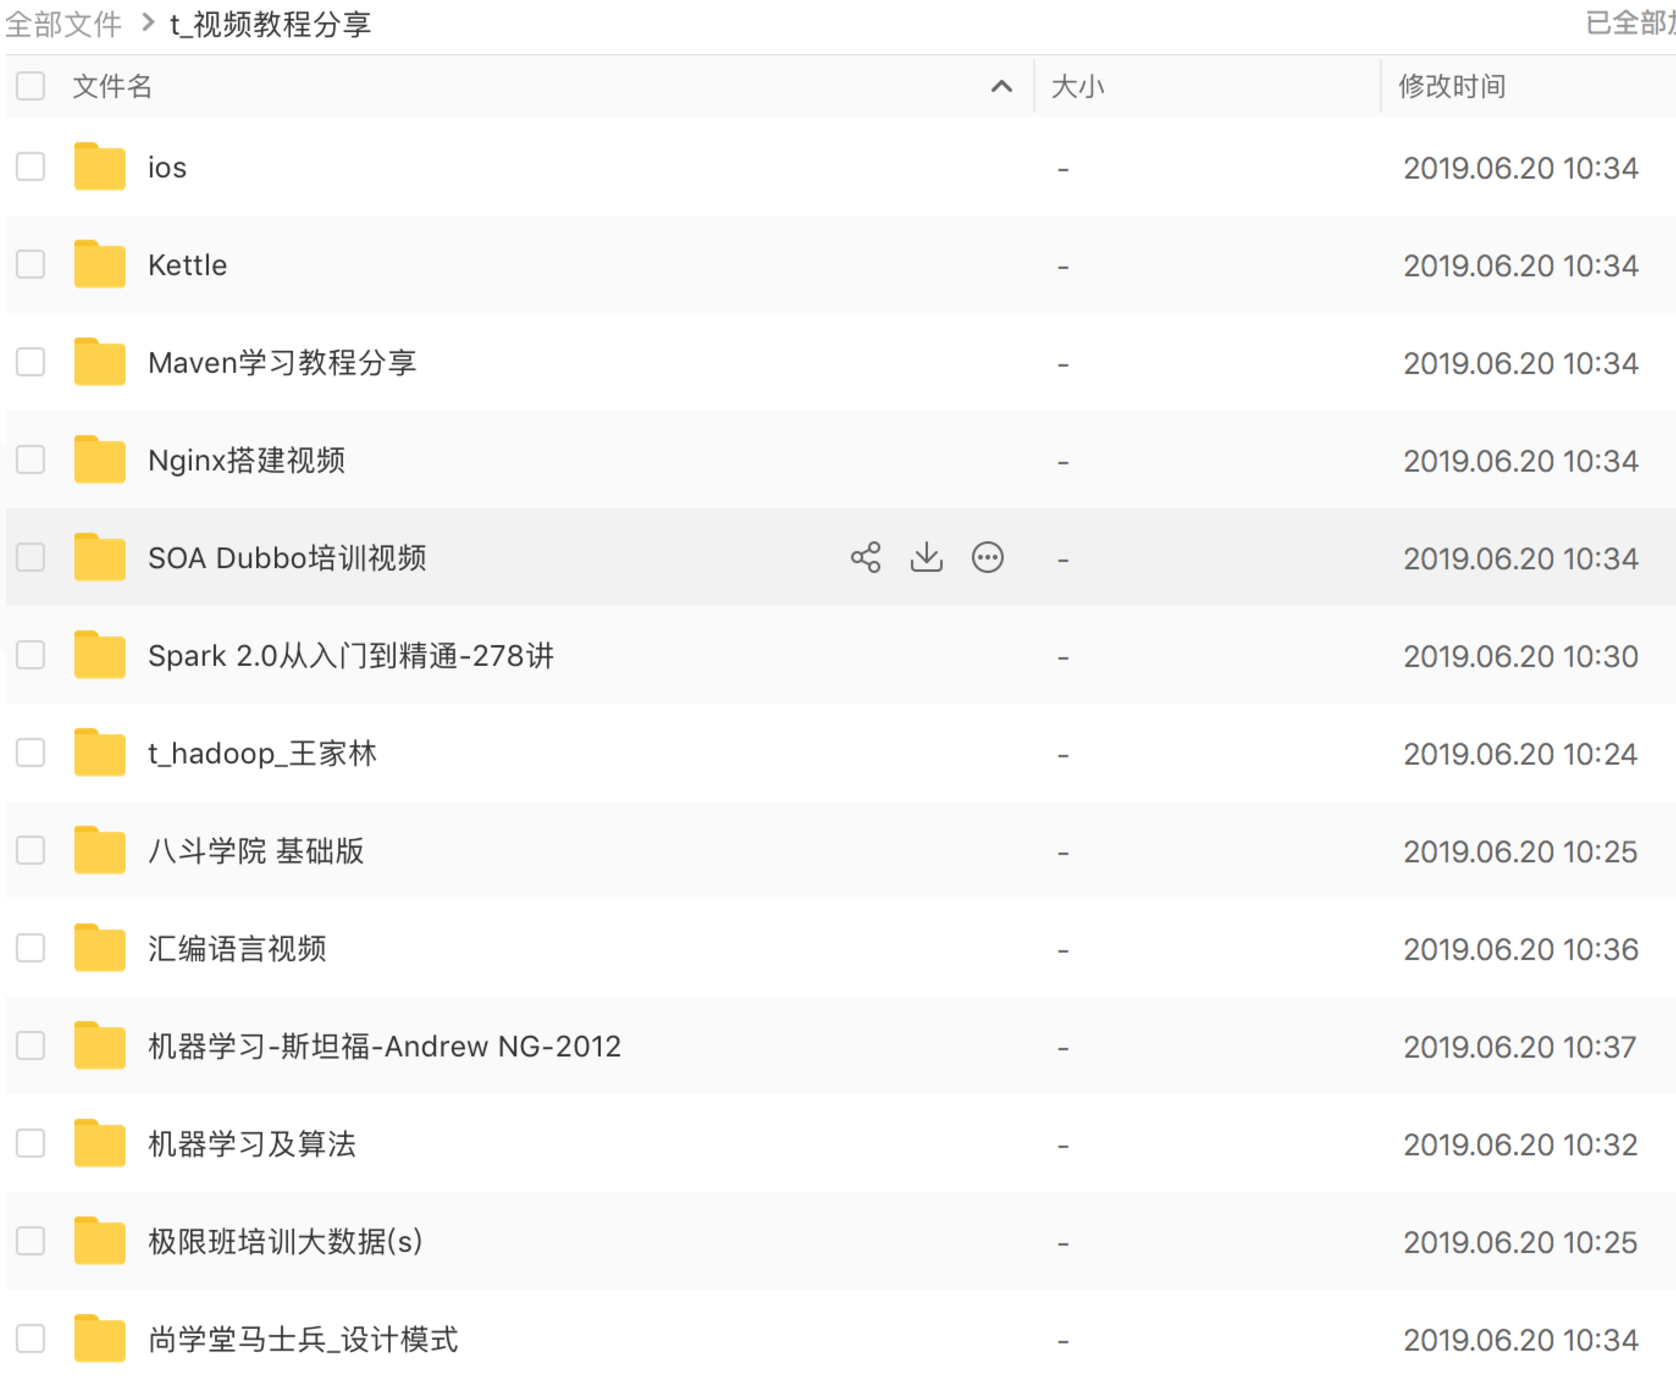The height and width of the screenshot is (1394, 1676).
Task: Select the Spark 2.0从入门到精通 checkbox
Action: 31,655
